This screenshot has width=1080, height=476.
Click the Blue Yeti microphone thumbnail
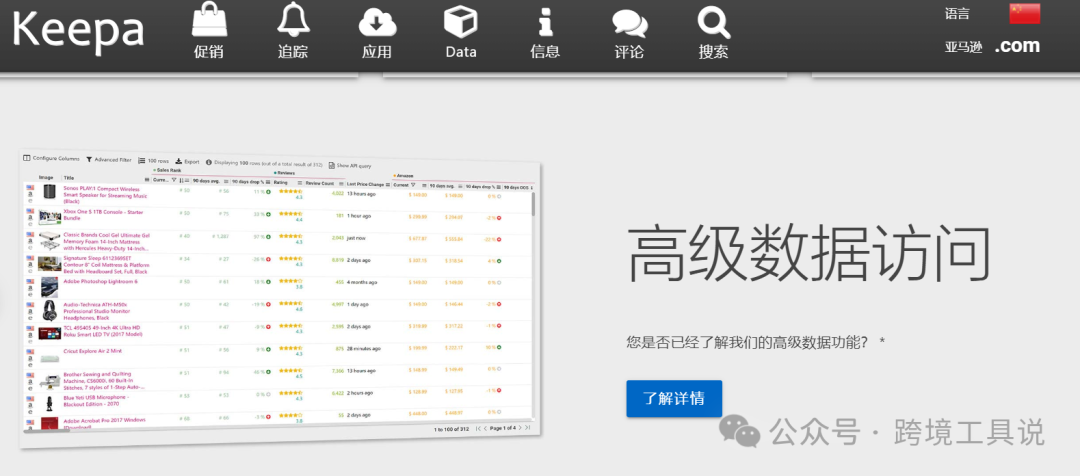tap(50, 402)
